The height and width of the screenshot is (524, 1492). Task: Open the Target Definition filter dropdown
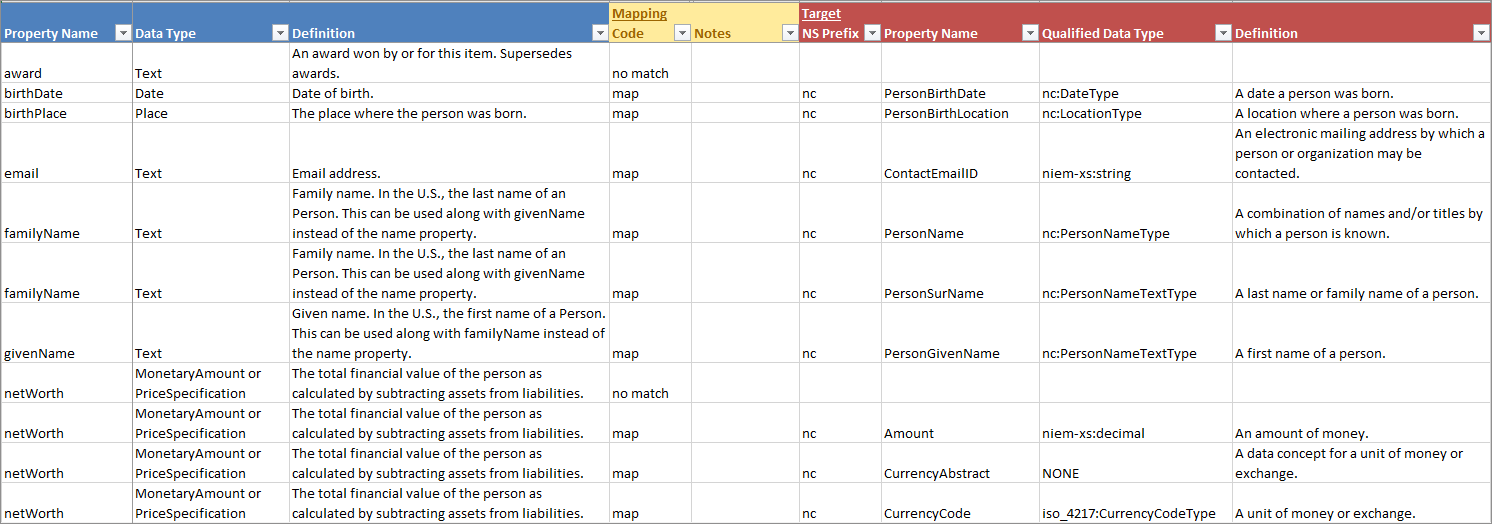point(1481,33)
